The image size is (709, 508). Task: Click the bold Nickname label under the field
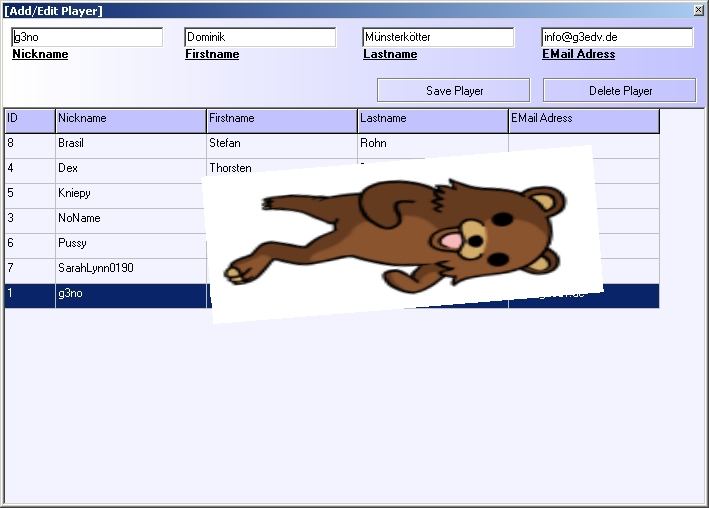pos(40,54)
